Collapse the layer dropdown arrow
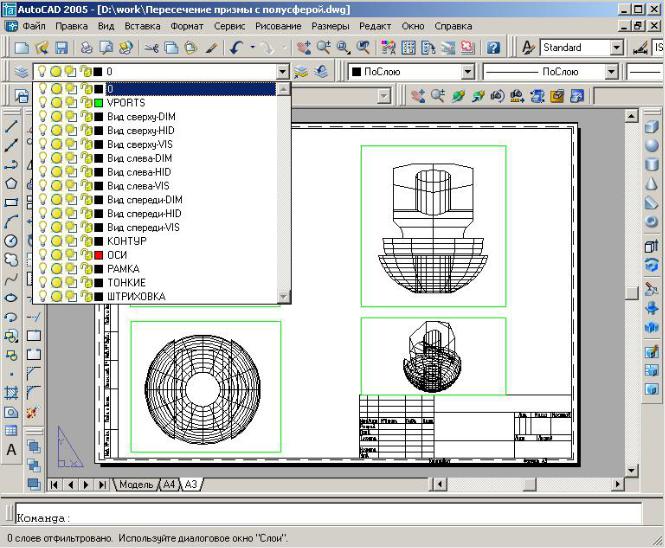Screen dimensions: 665x548 [x=283, y=72]
